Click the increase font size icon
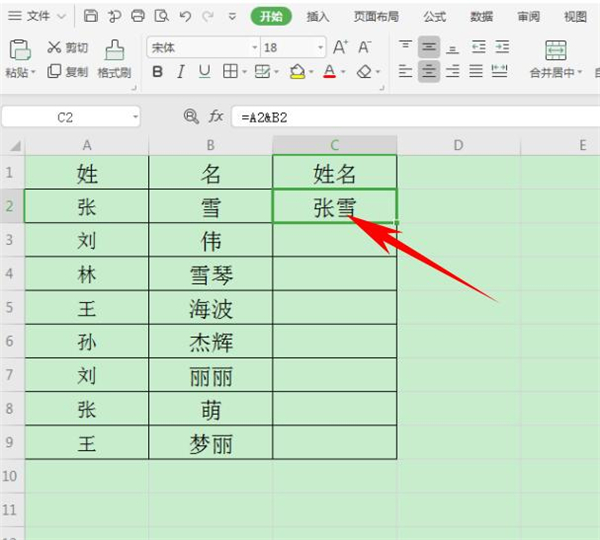 (341, 47)
